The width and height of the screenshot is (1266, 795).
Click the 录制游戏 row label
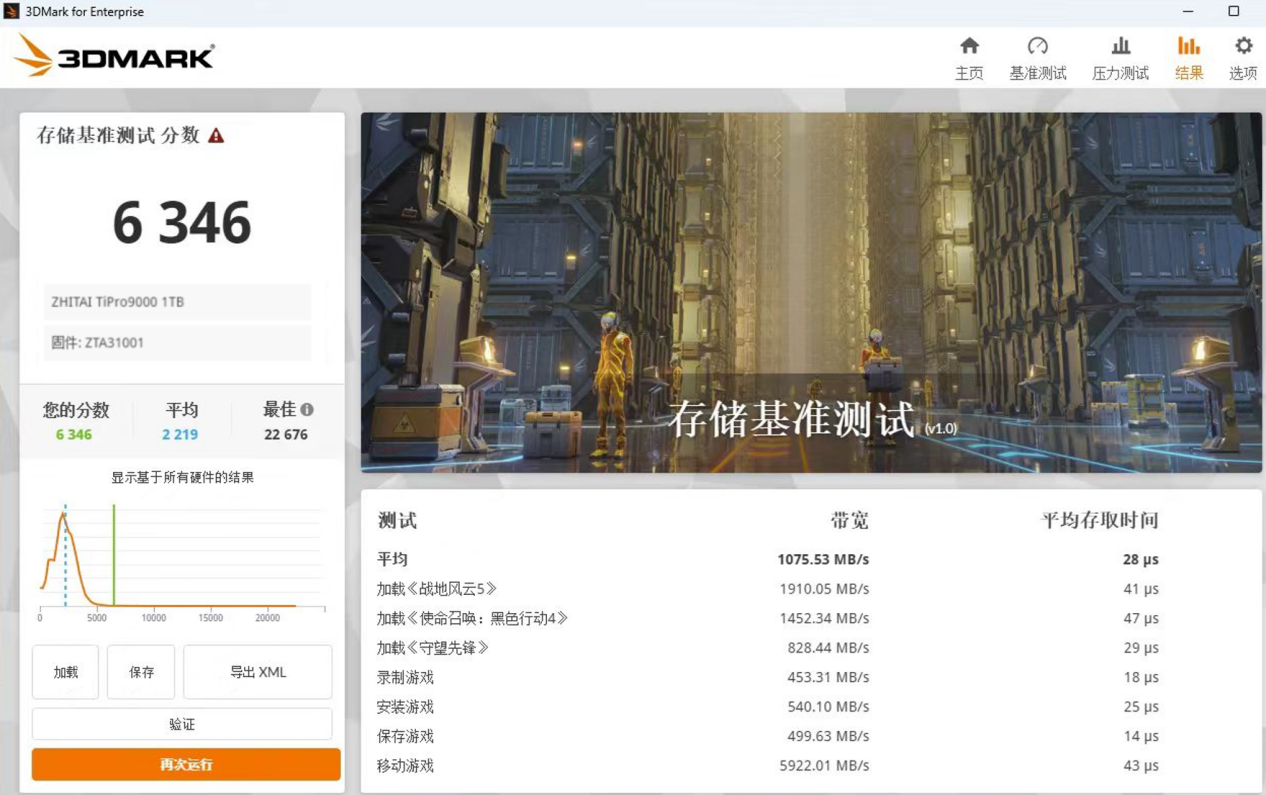click(x=405, y=677)
